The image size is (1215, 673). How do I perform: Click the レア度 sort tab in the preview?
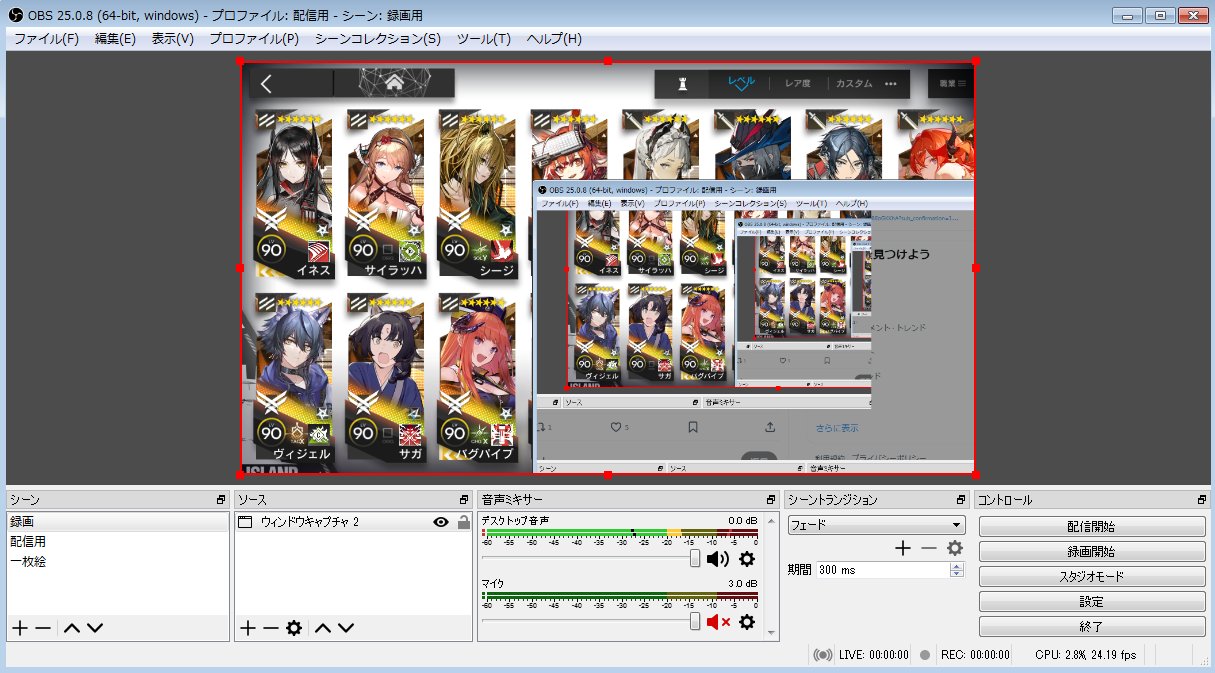798,84
